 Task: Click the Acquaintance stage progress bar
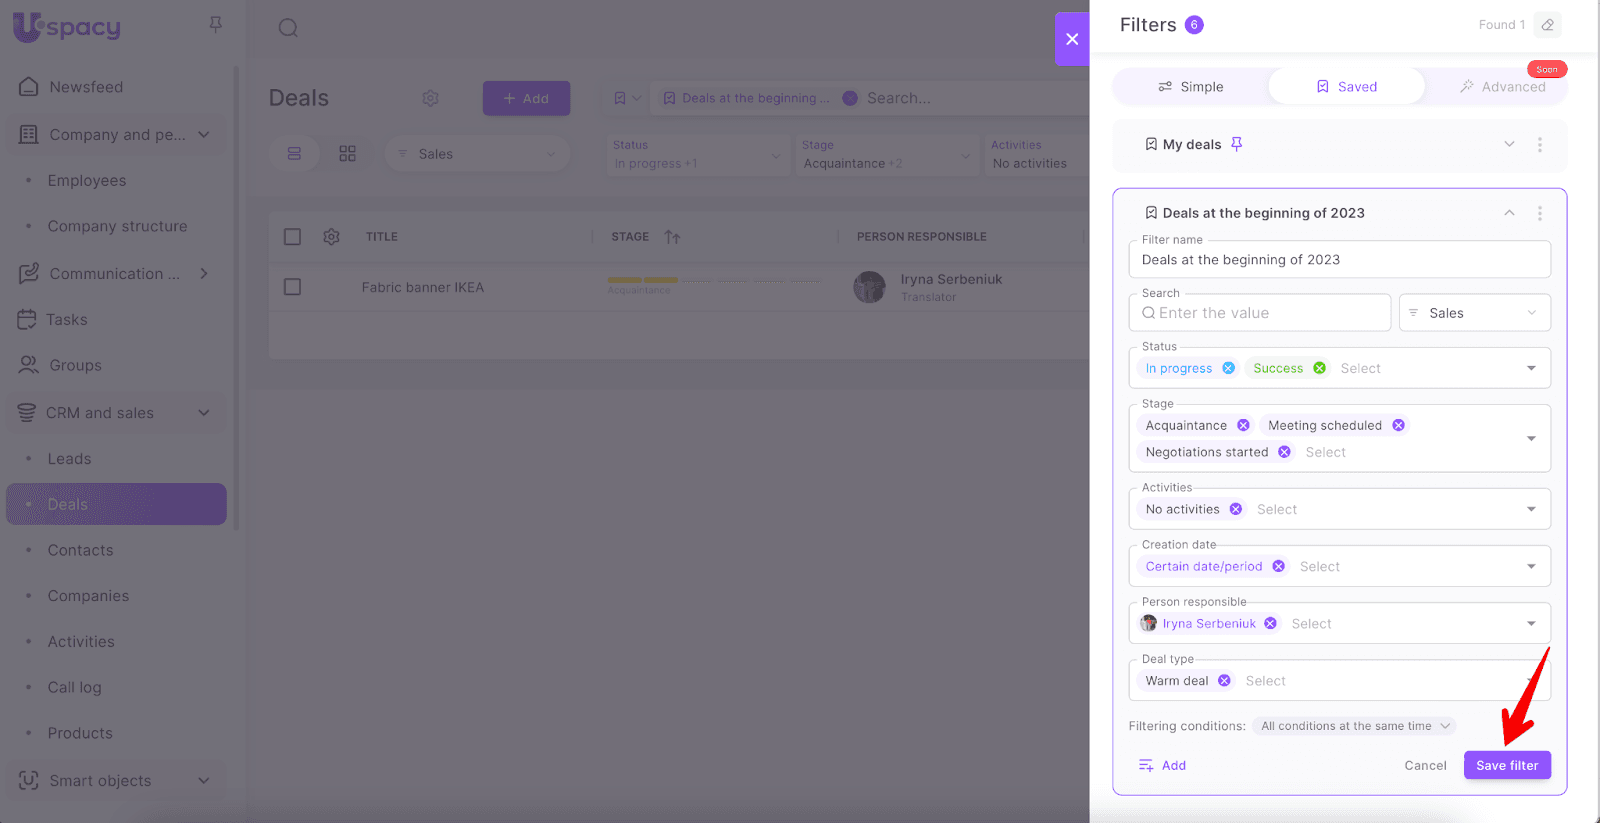point(715,281)
